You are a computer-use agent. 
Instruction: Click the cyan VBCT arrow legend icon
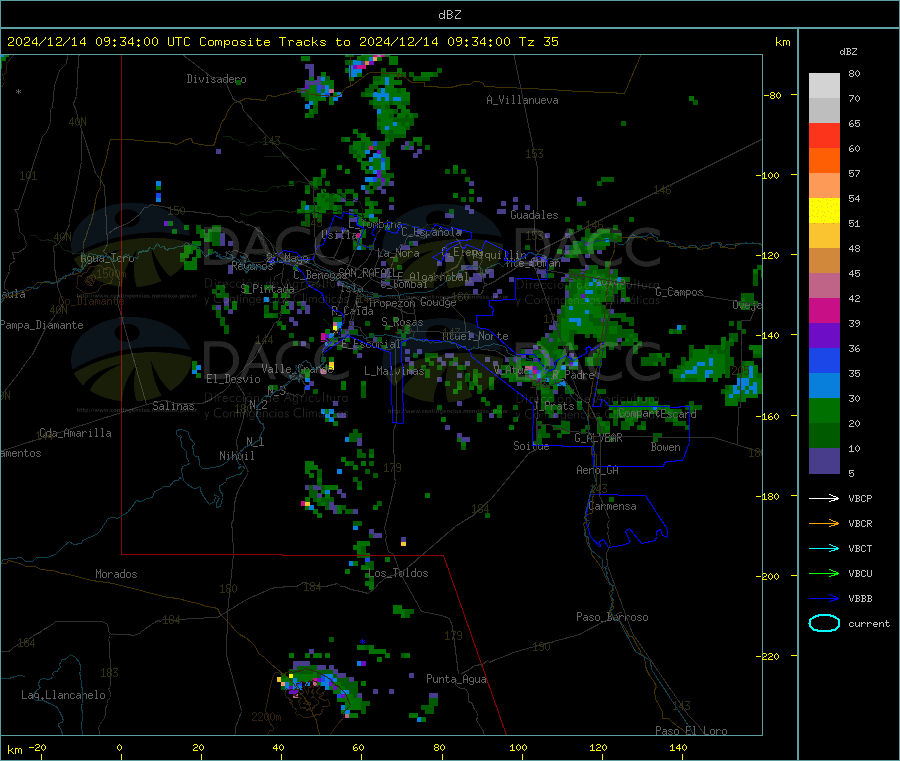click(x=824, y=548)
